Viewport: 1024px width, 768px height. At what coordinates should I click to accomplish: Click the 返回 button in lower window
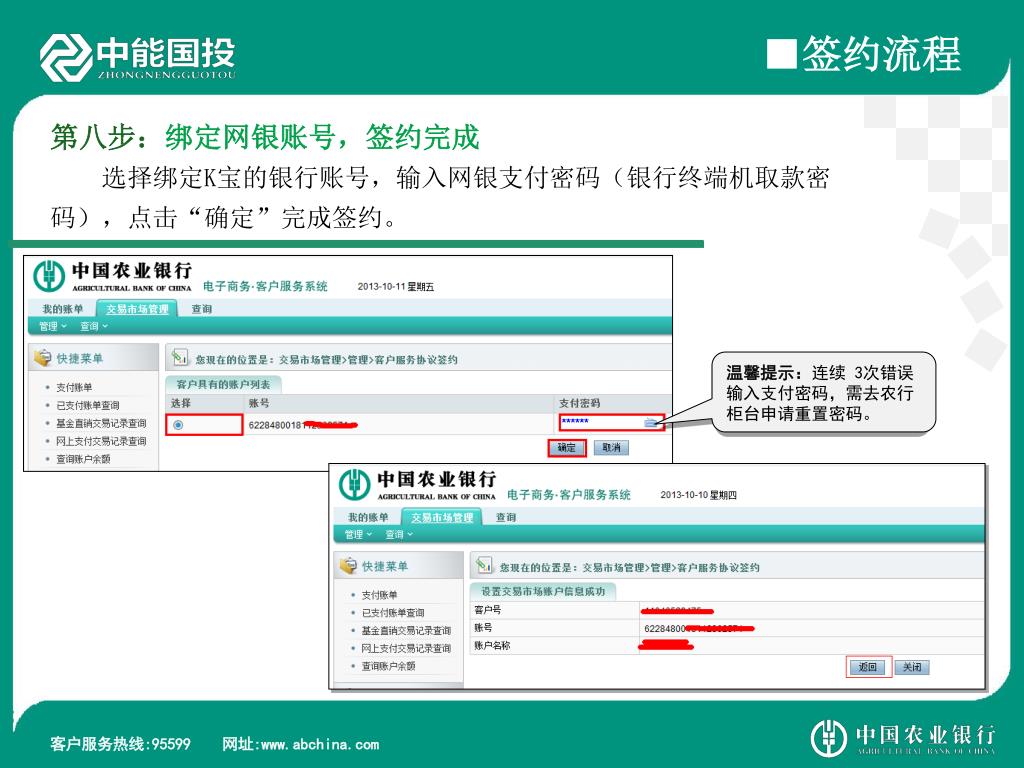click(868, 667)
